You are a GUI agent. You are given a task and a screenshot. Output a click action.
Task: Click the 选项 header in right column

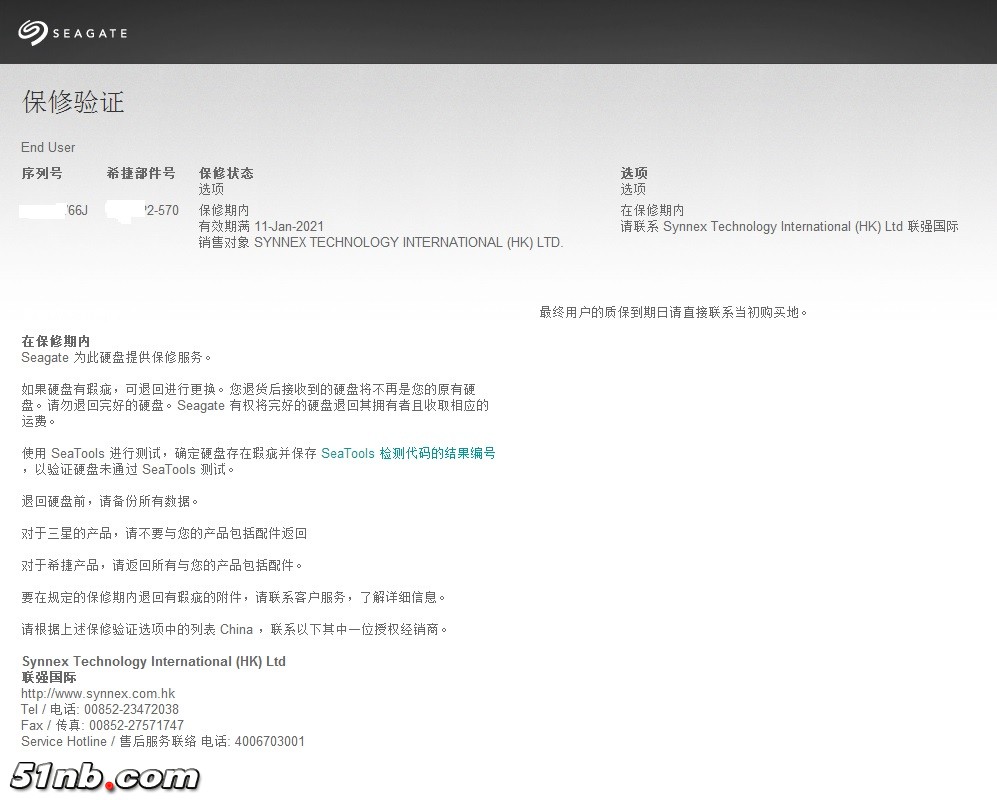click(x=634, y=173)
